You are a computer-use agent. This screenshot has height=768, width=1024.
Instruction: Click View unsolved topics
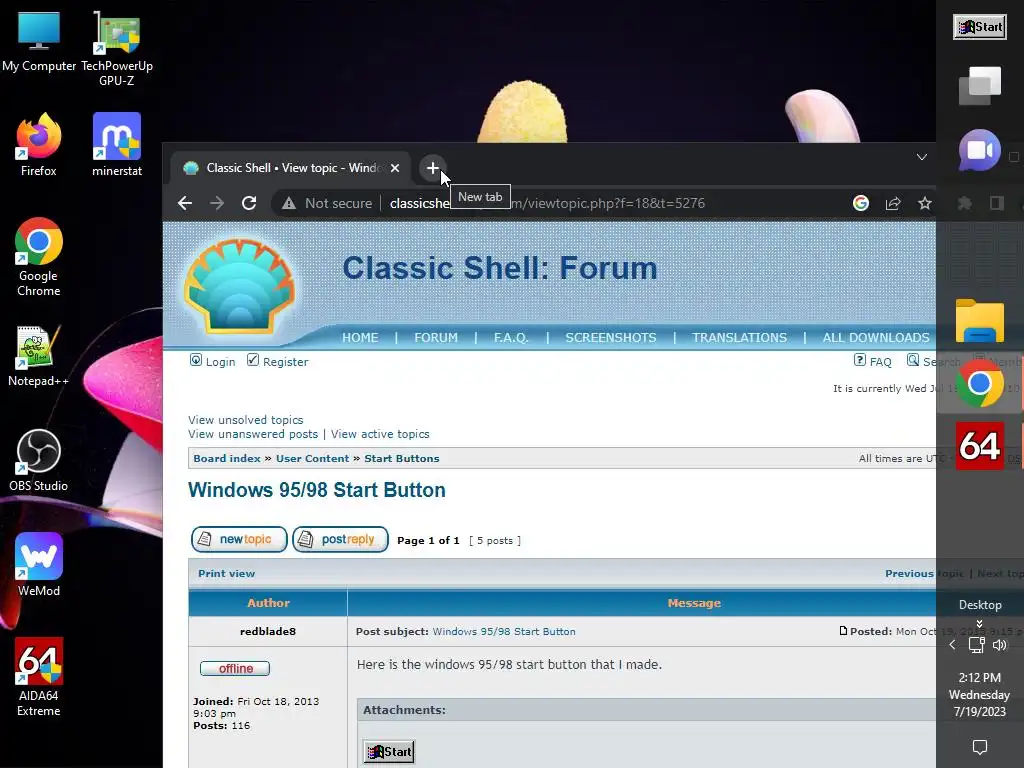(x=246, y=420)
